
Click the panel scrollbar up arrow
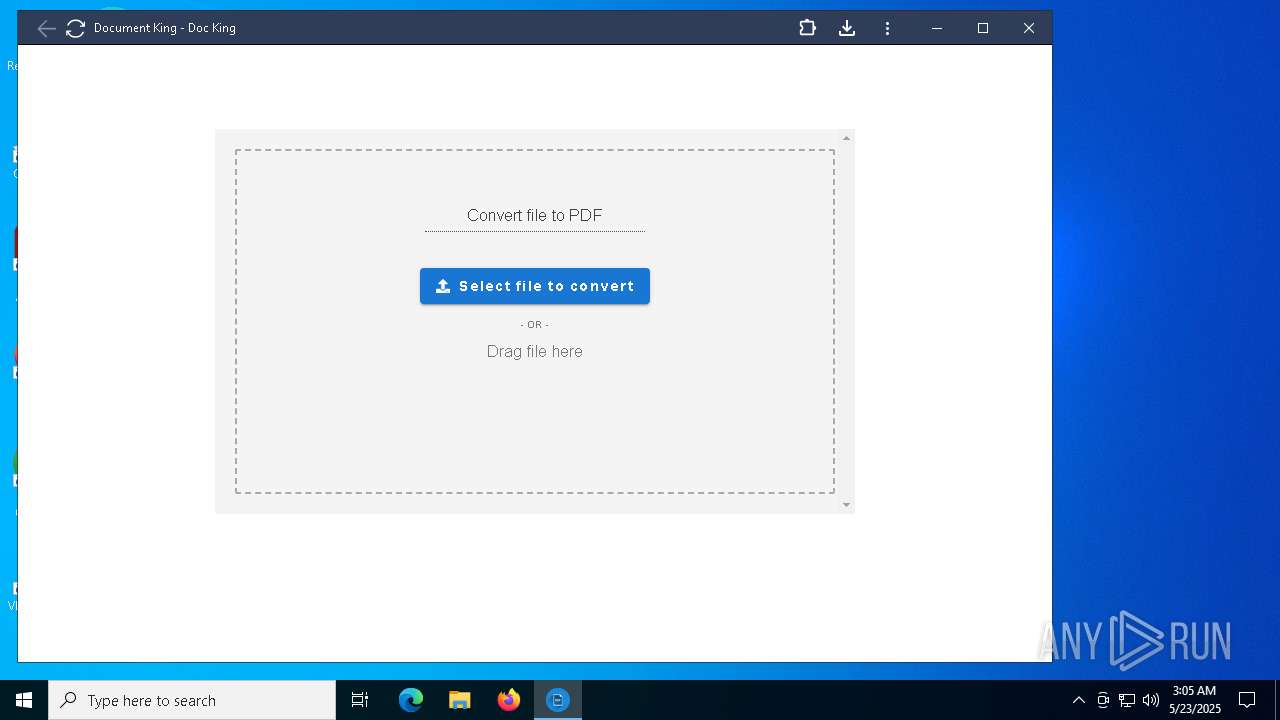click(846, 138)
